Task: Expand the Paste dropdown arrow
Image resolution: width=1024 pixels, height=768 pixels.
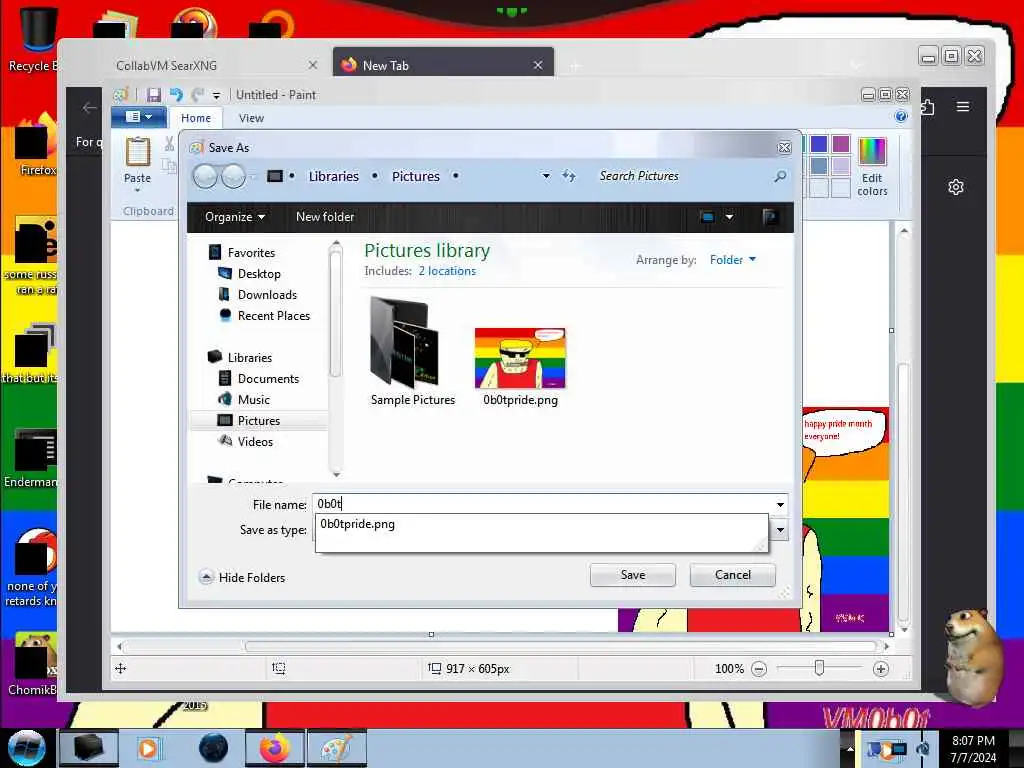Action: [x=137, y=190]
